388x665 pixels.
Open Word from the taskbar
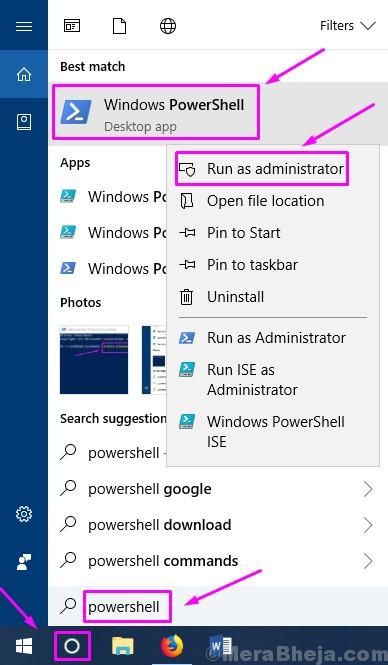(221, 646)
